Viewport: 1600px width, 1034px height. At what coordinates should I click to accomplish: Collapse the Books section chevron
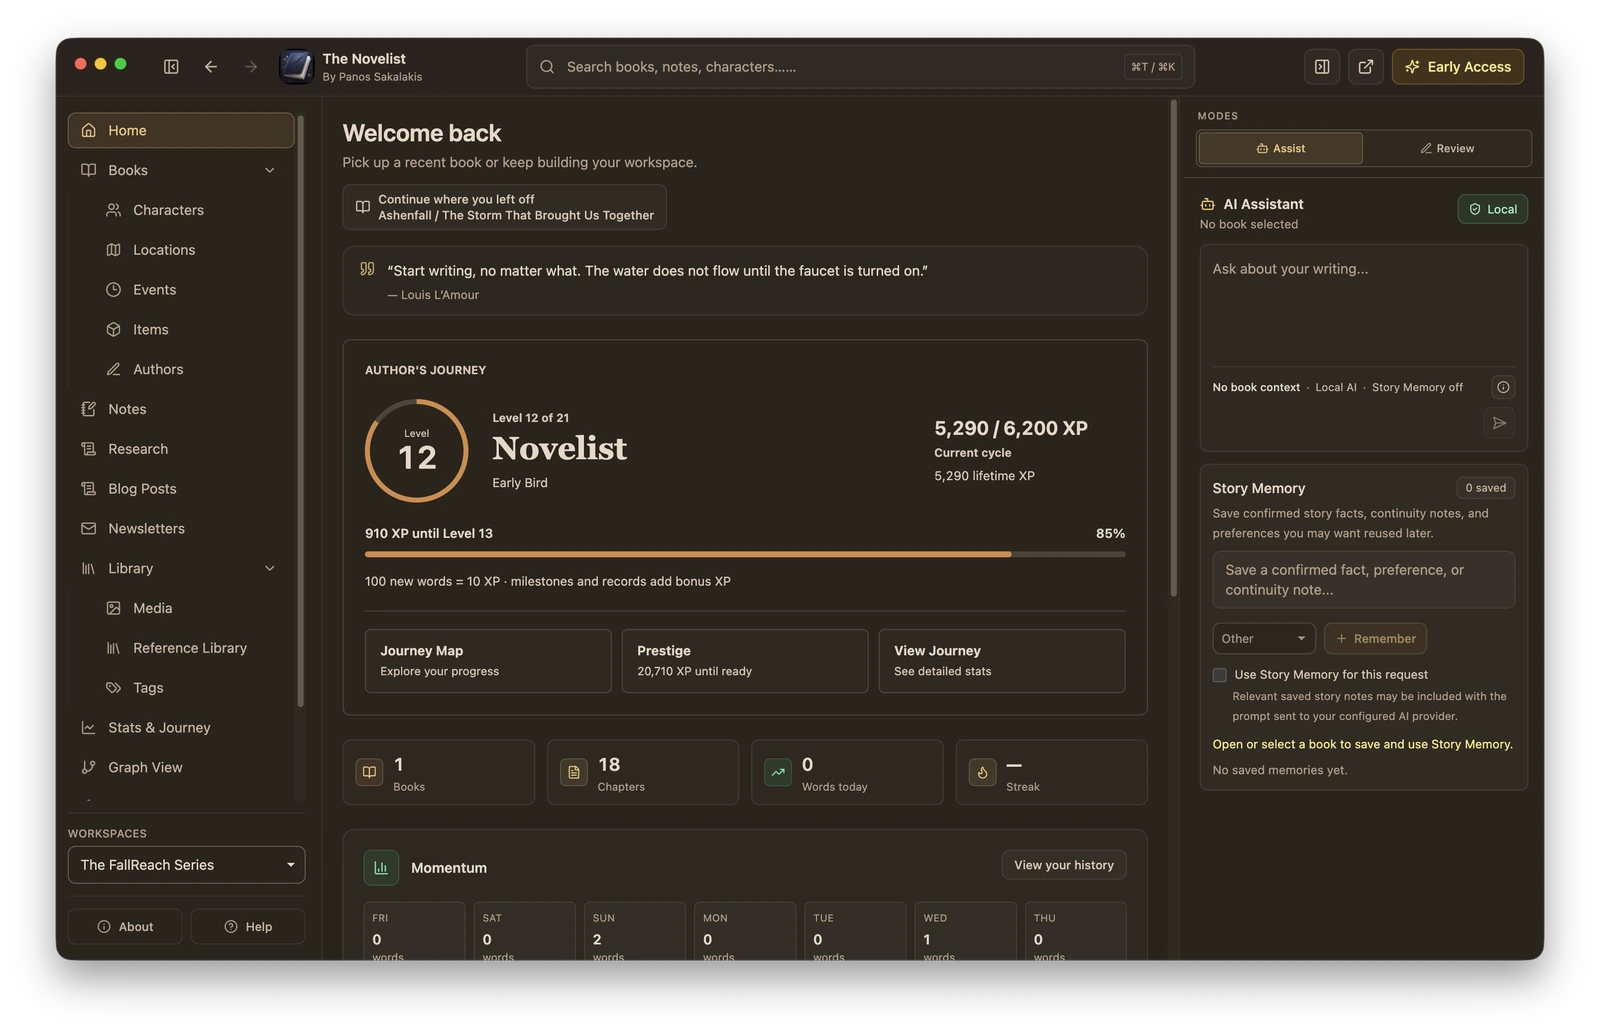(x=270, y=170)
